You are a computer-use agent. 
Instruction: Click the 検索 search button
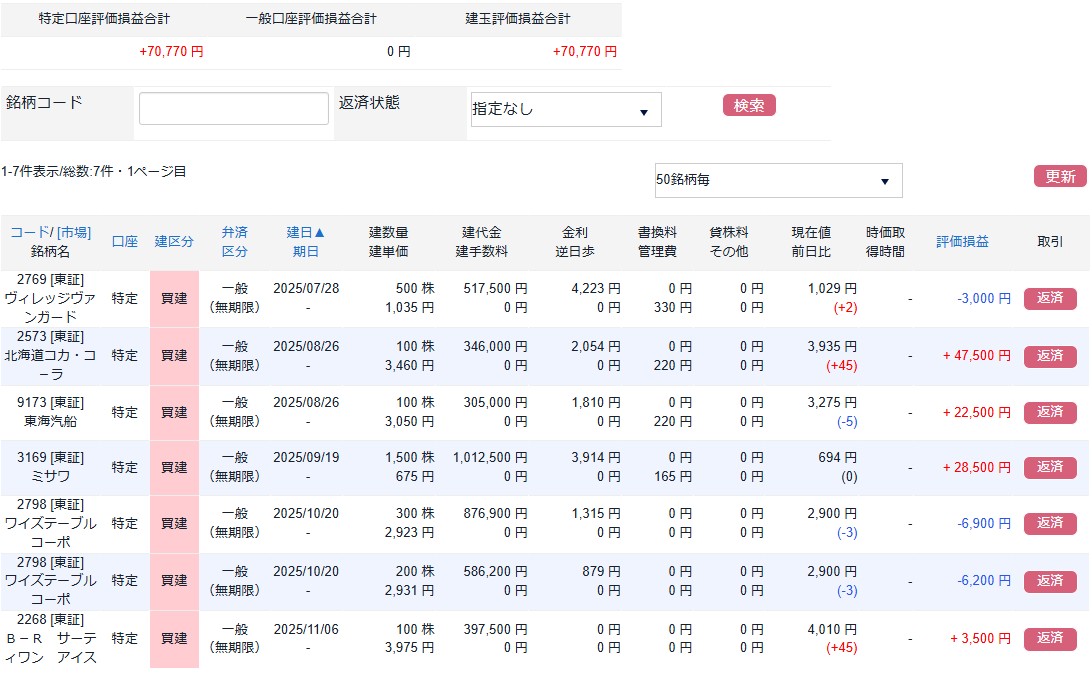[748, 104]
